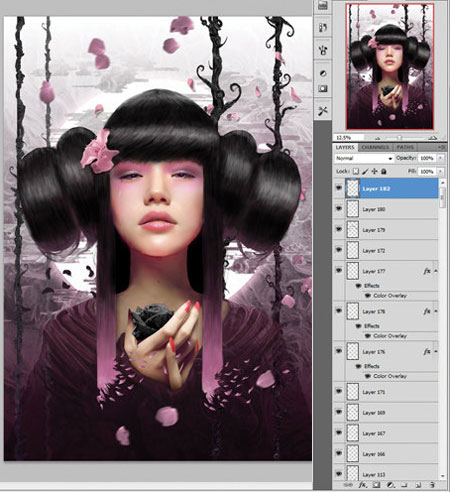Toggle Color Overlay eye under Layer 177
450x492 pixels.
(x=368, y=296)
